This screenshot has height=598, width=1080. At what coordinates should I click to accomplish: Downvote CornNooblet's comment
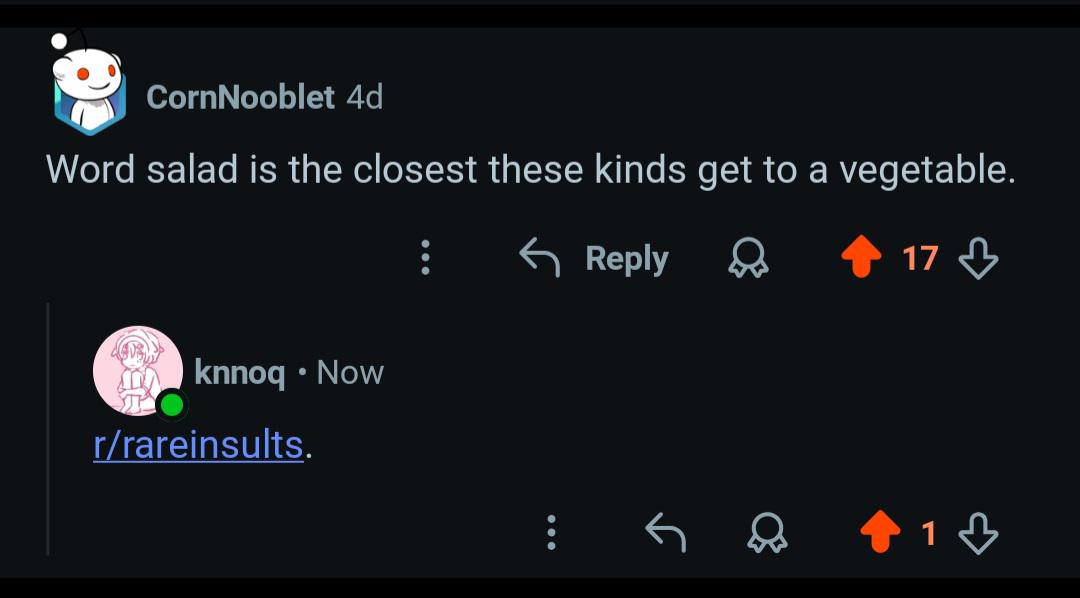coord(977,257)
